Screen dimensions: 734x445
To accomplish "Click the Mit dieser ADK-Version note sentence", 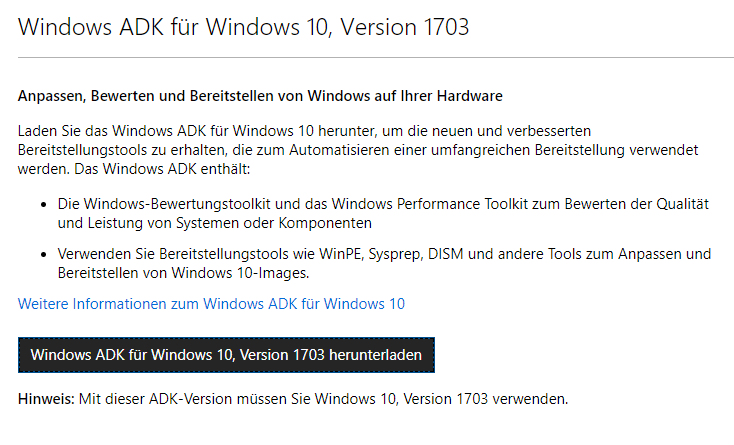I will (x=323, y=399).
